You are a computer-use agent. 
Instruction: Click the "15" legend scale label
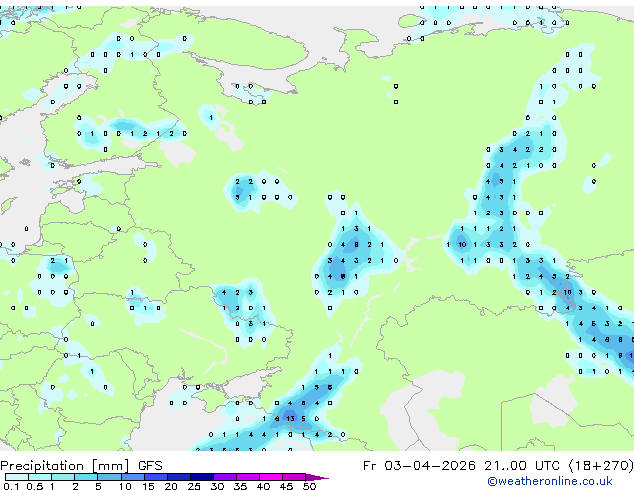148,486
